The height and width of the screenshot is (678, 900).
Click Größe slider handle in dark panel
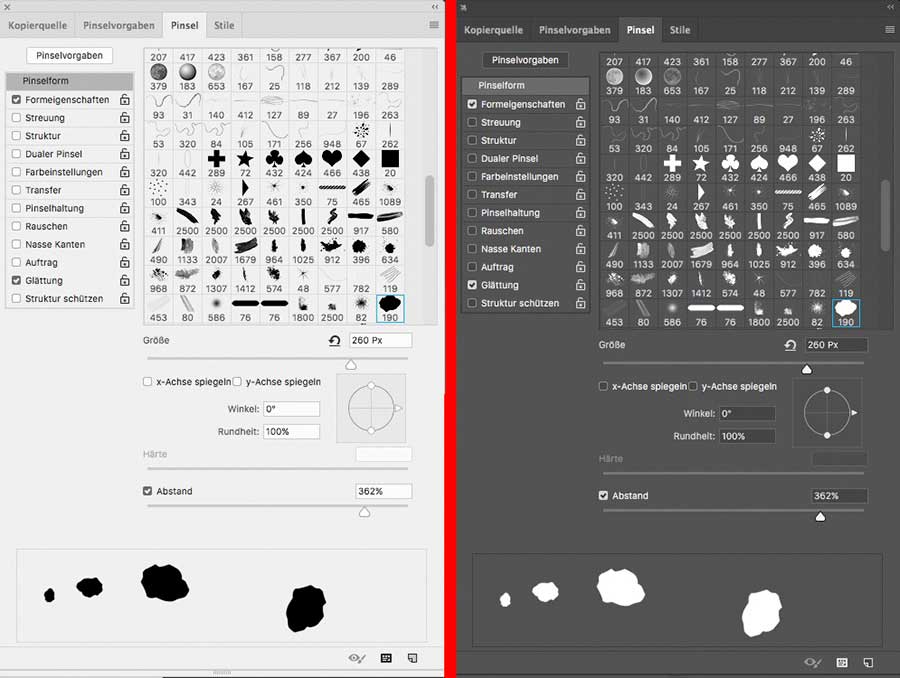coord(806,369)
